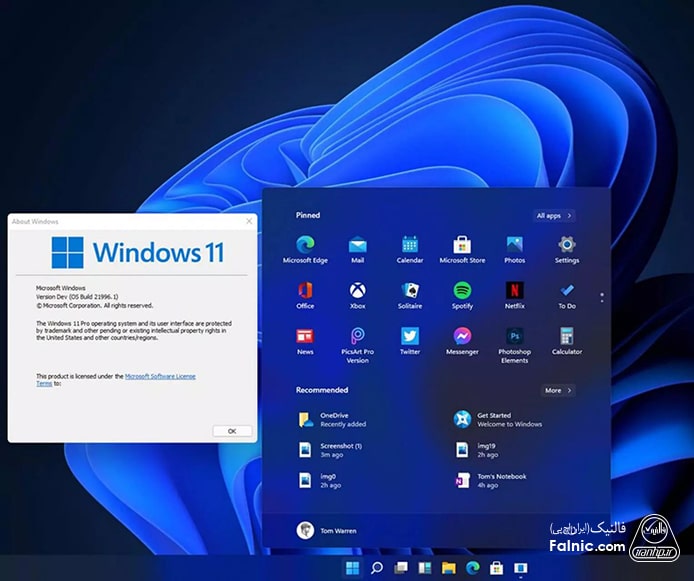The image size is (694, 581).
Task: Open the Microsoft Software License Terms link
Action: (x=160, y=376)
